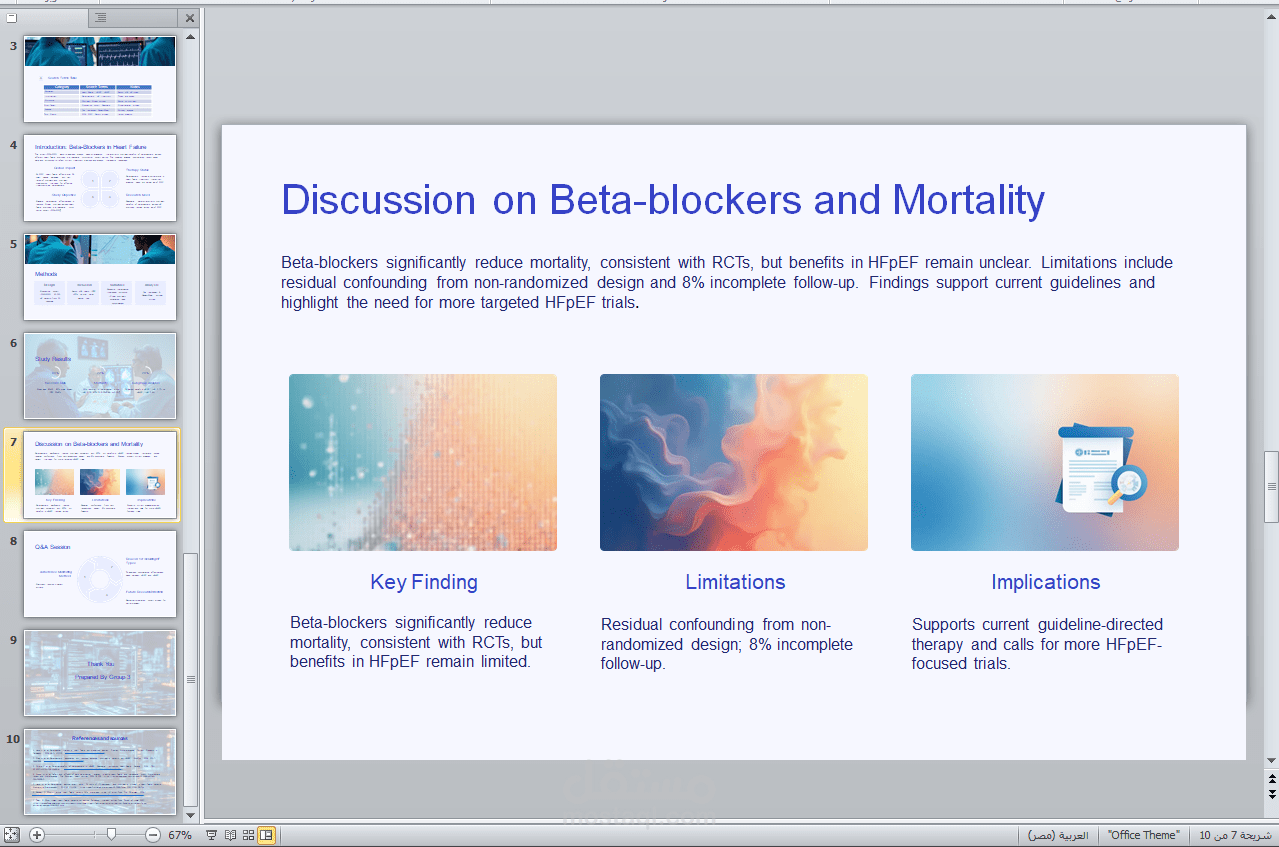This screenshot has width=1279, height=847.
Task: Click the Arabic (Egypt) language indicator
Action: 1059,835
